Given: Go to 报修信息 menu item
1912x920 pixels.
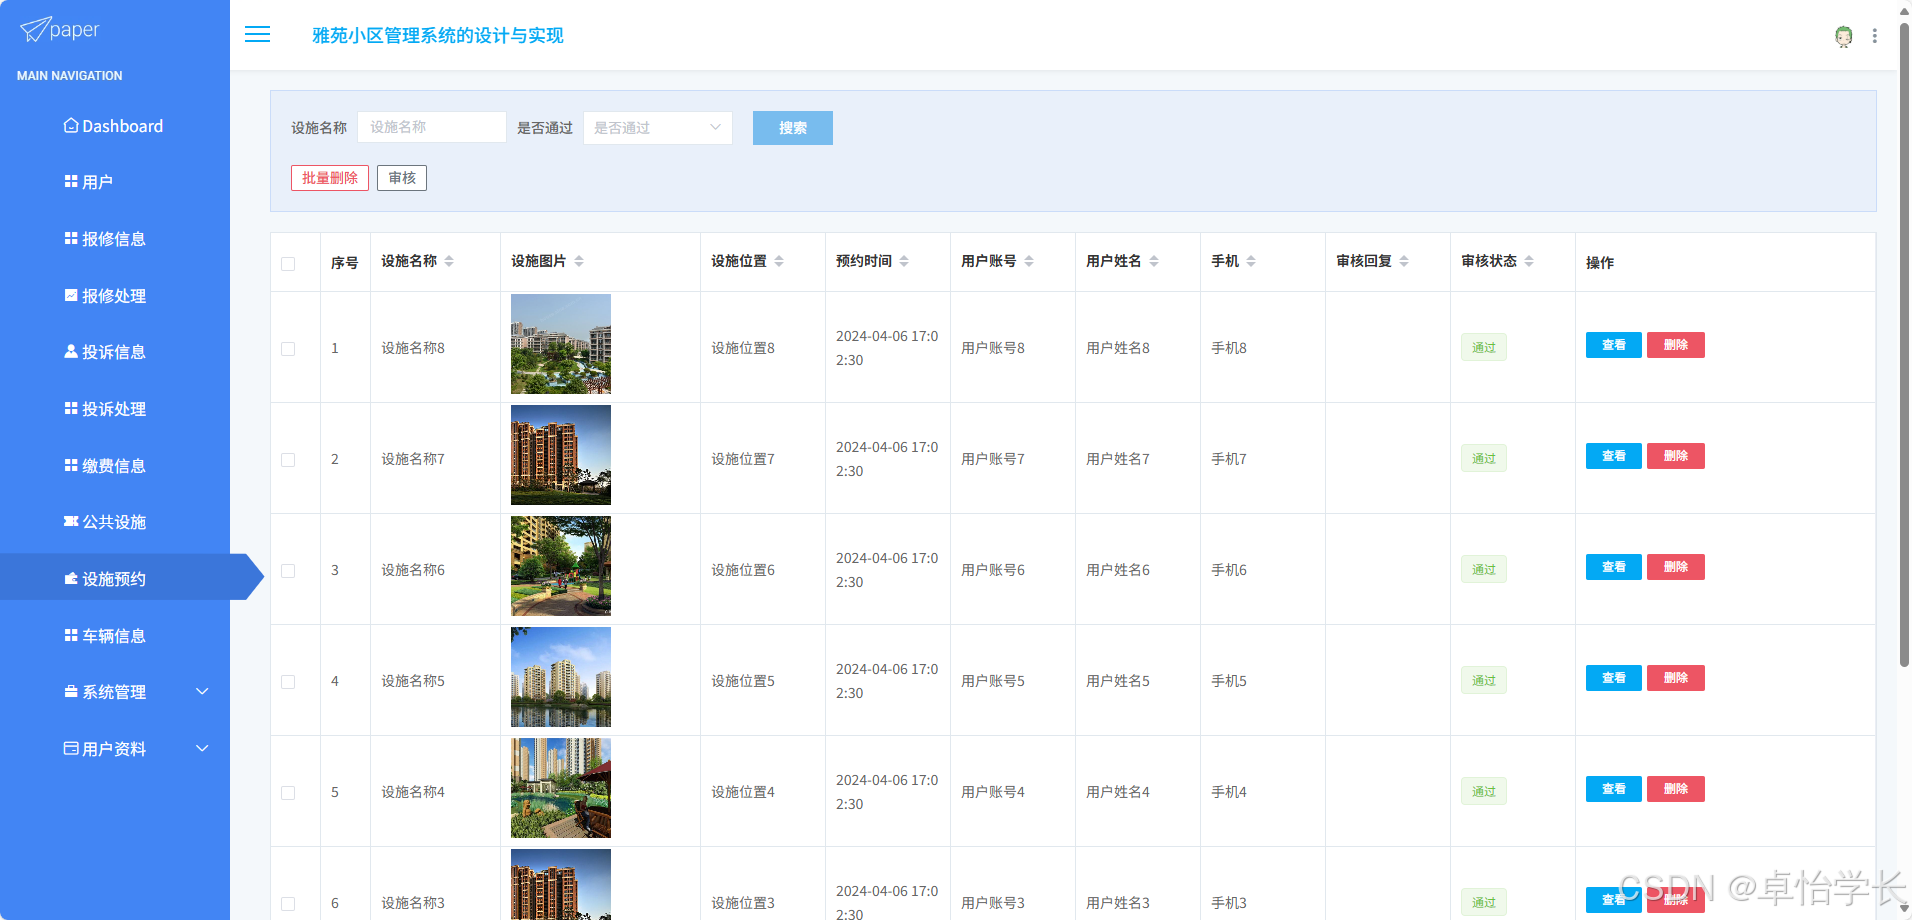Looking at the screenshot, I should click(115, 239).
